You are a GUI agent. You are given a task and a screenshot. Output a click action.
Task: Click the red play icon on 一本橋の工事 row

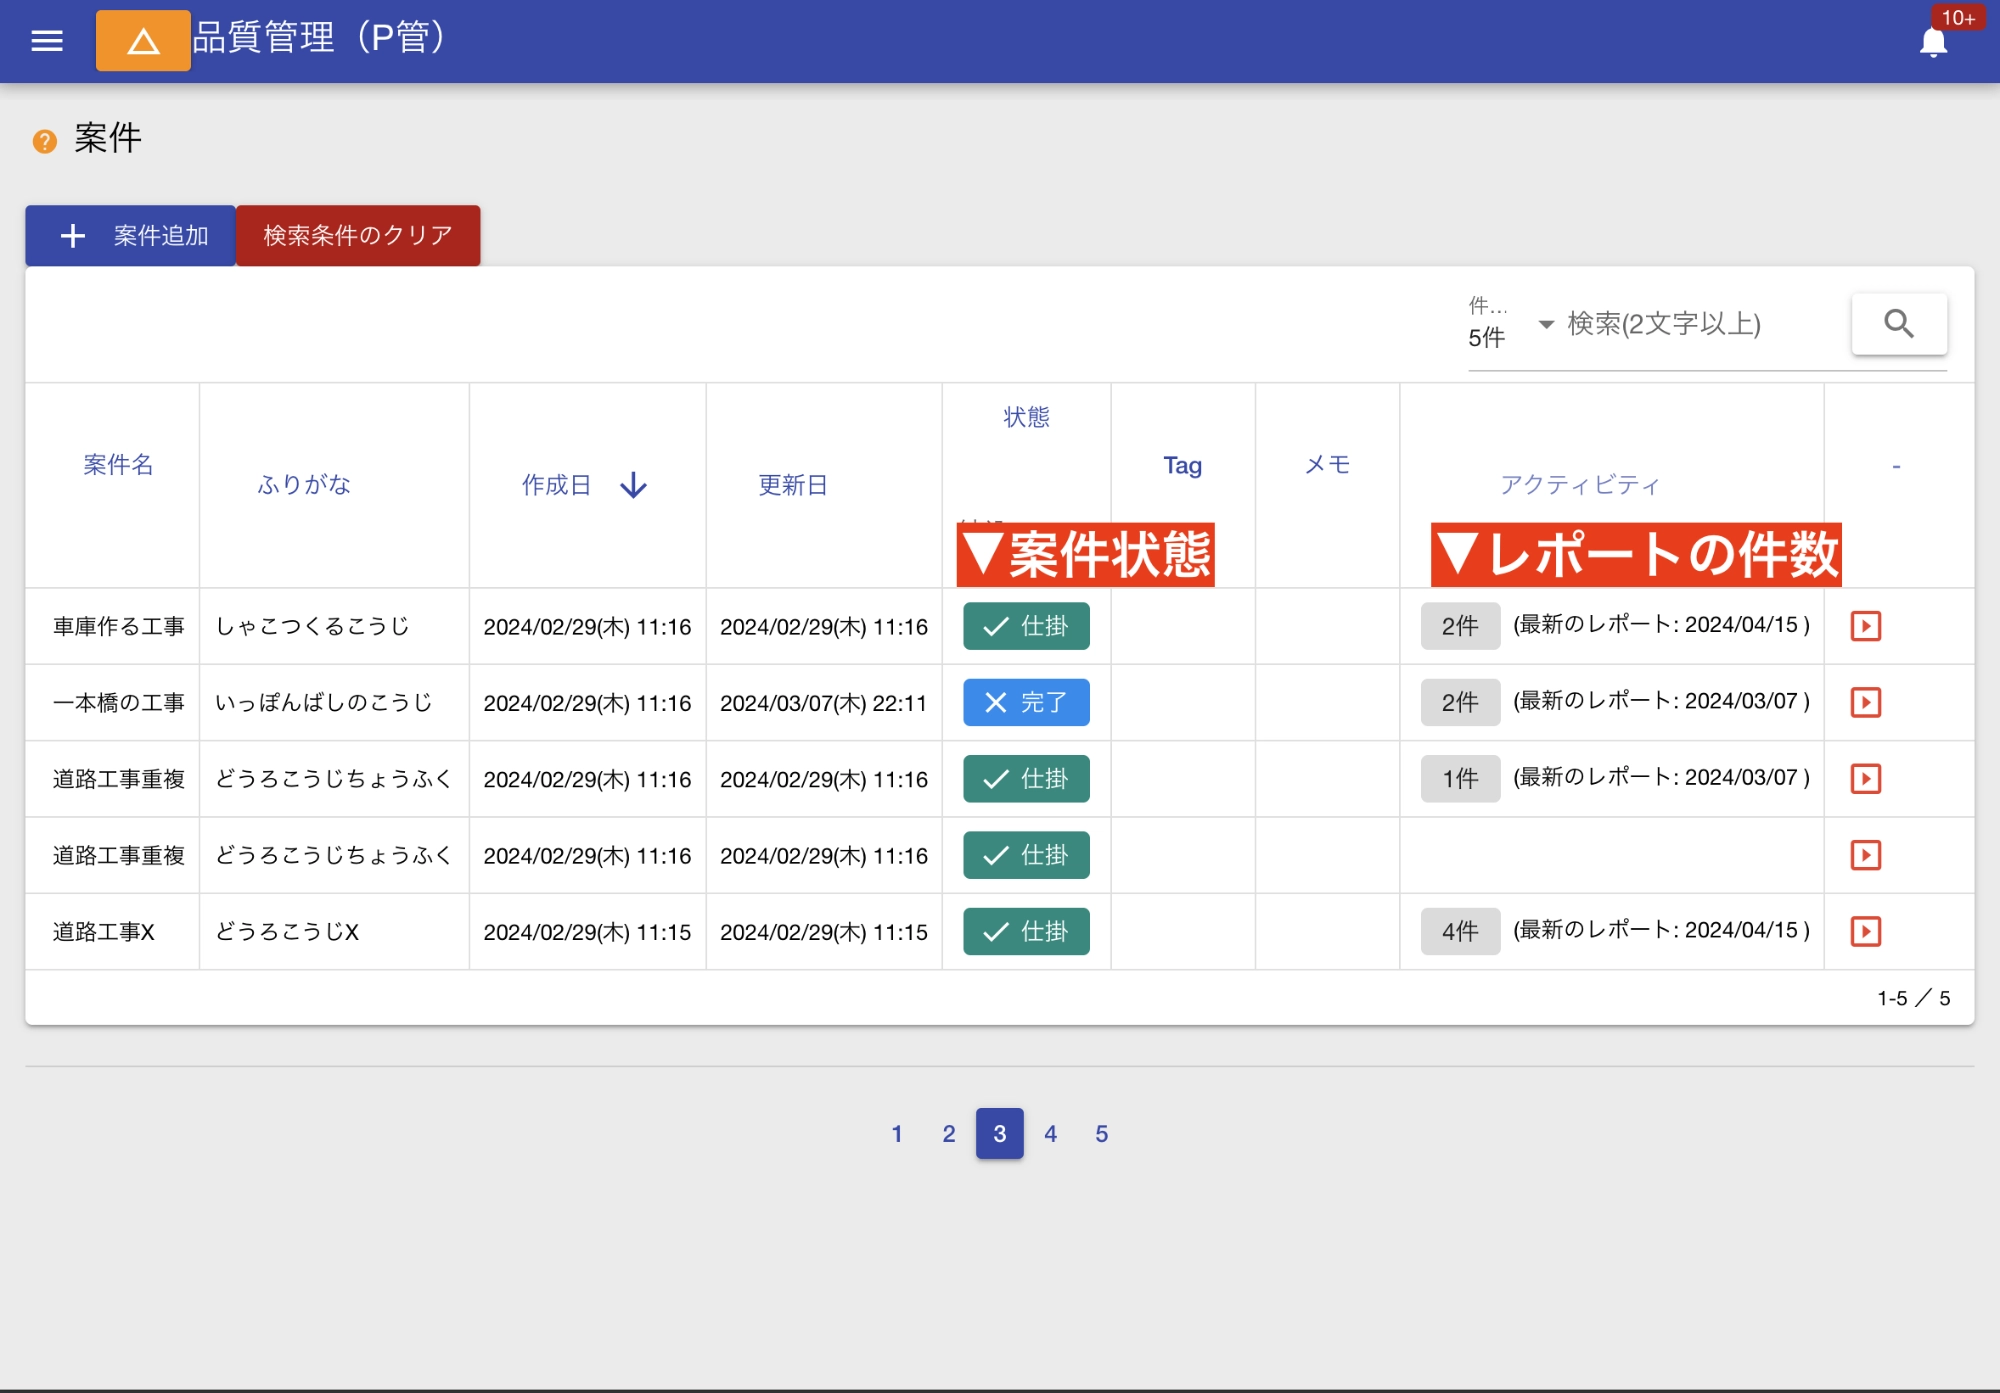tap(1866, 702)
